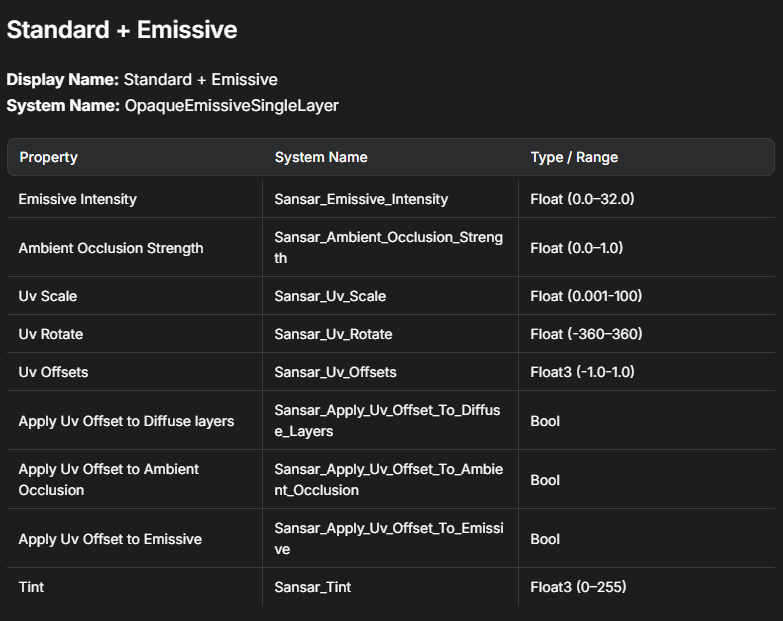Image resolution: width=783 pixels, height=621 pixels.
Task: Click the "Float (0.0–32.0)" range cell
Action: pos(582,199)
